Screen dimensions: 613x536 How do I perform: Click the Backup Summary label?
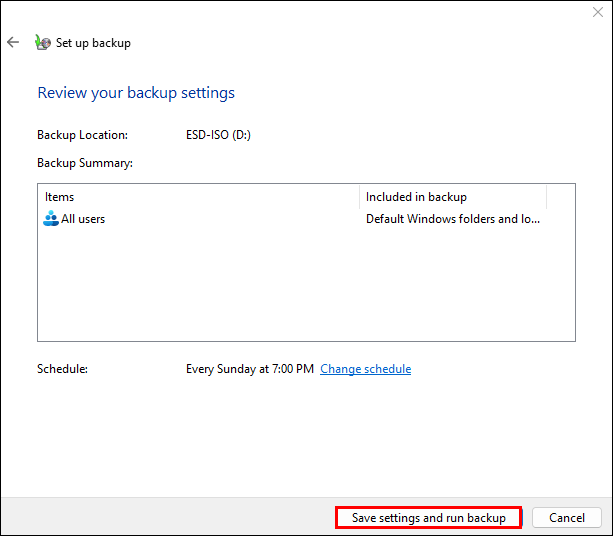point(85,162)
